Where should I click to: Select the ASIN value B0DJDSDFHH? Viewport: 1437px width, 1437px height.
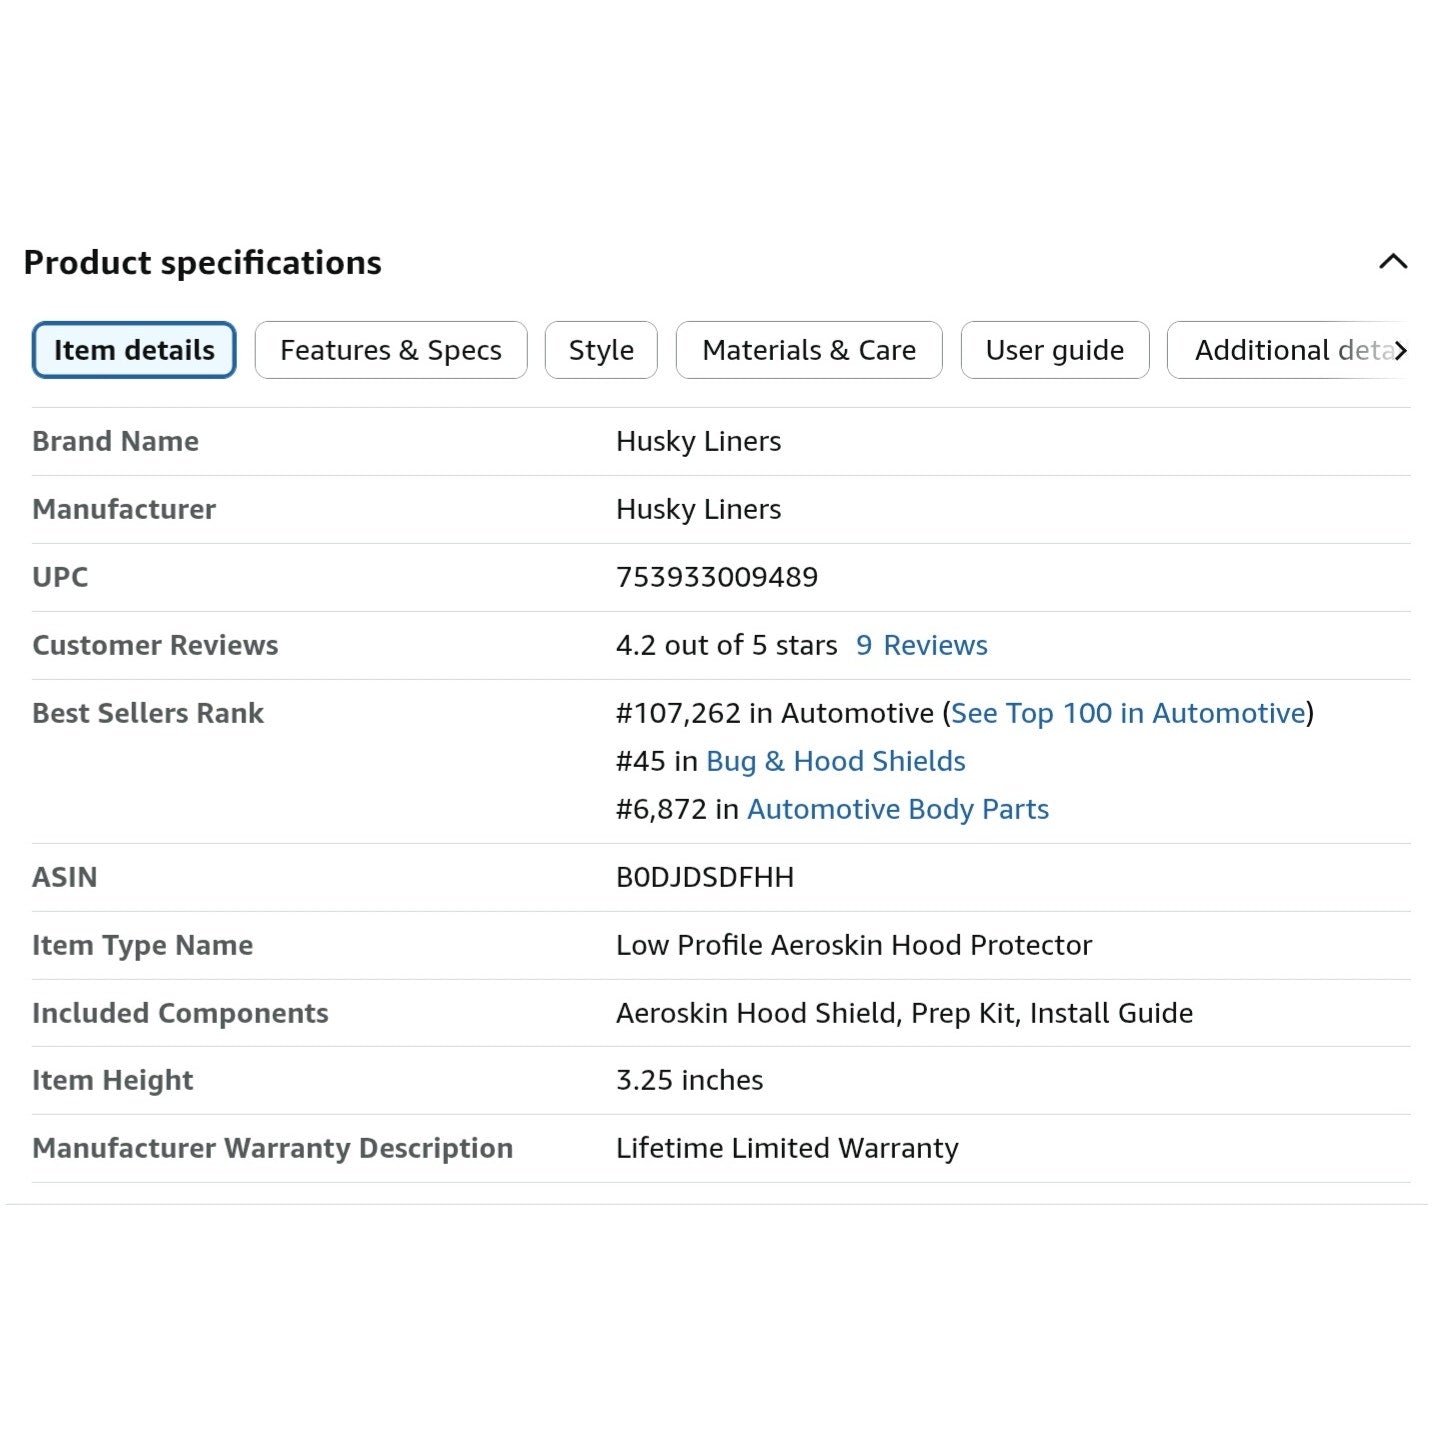pyautogui.click(x=704, y=877)
